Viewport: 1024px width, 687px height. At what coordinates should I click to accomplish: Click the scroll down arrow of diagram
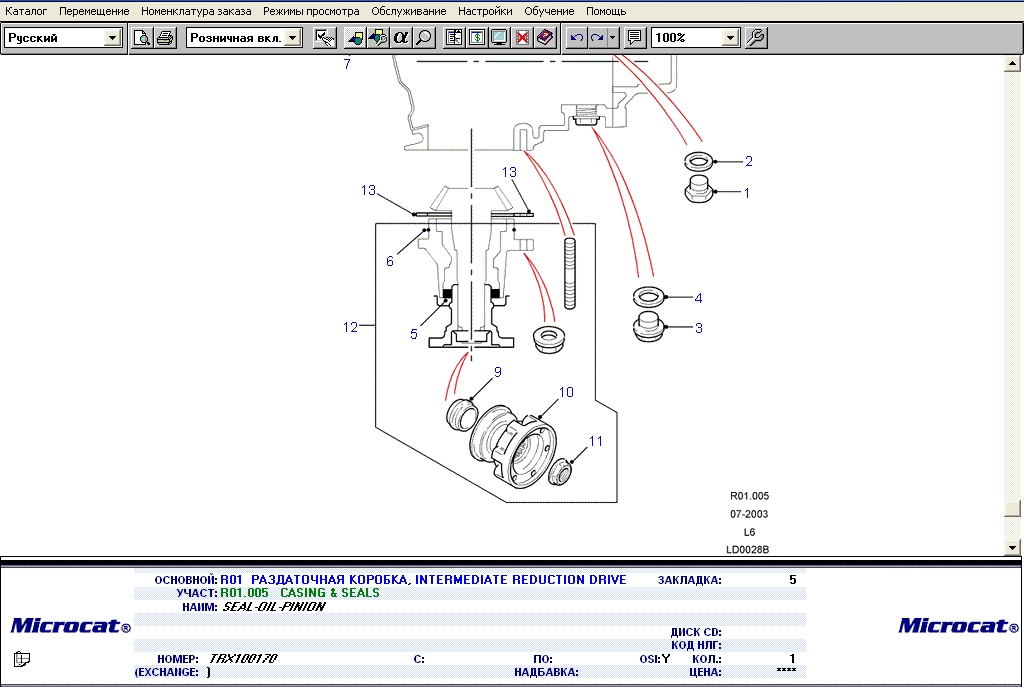pyautogui.click(x=1012, y=547)
